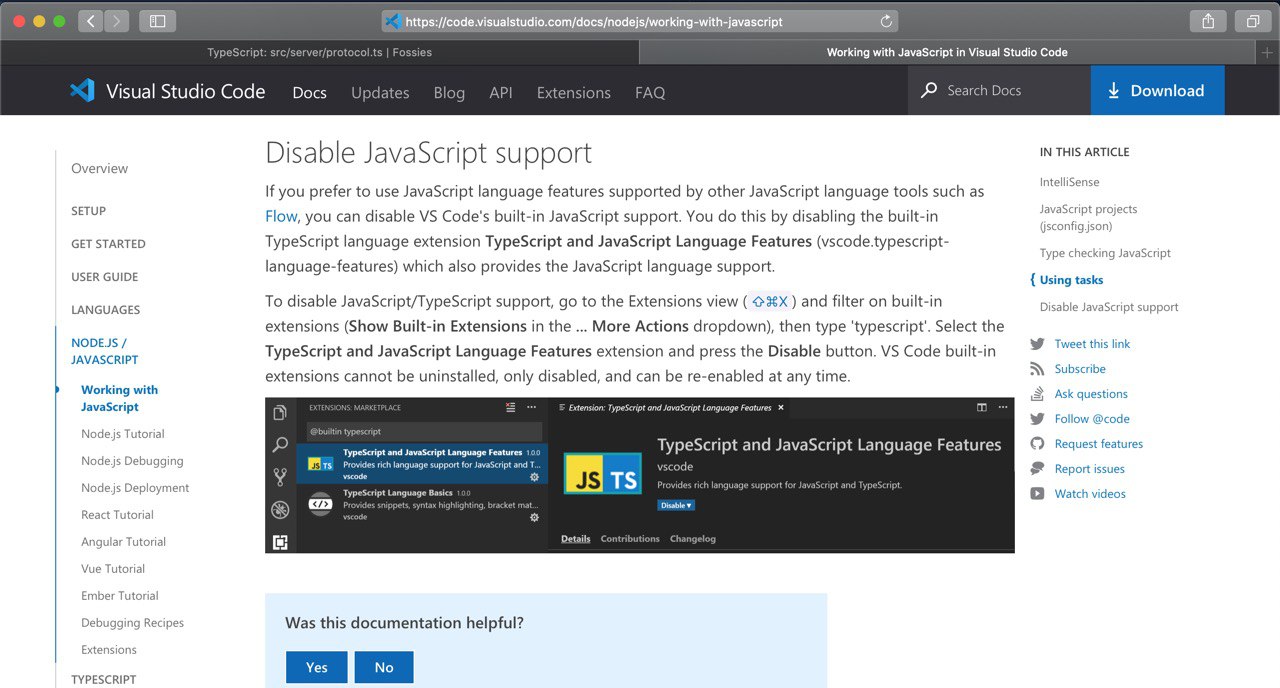The height and width of the screenshot is (688, 1280).
Task: Open the Blog navigation item
Action: 449,92
